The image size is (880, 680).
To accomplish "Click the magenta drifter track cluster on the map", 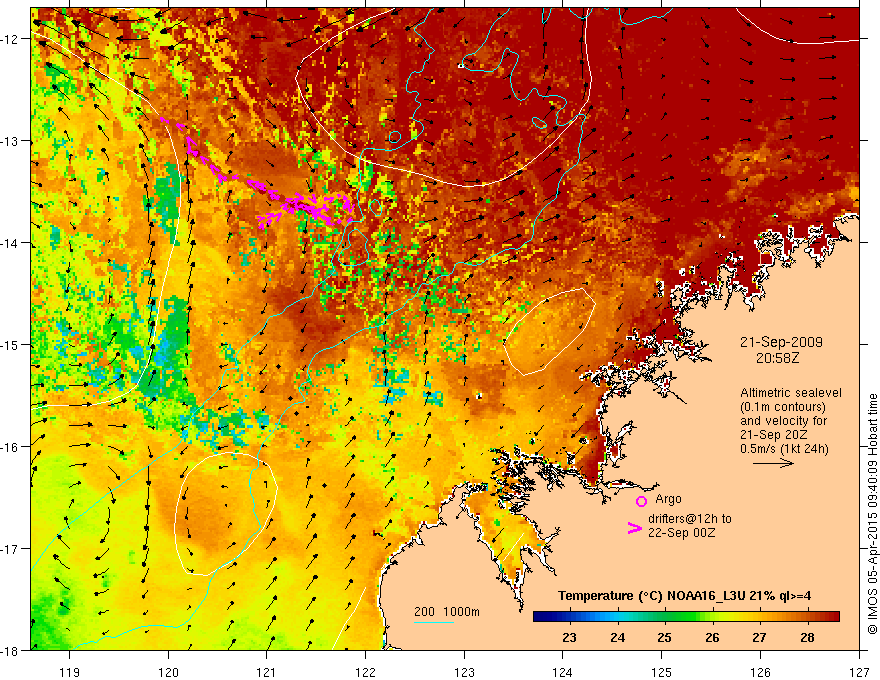I will coord(258,174).
